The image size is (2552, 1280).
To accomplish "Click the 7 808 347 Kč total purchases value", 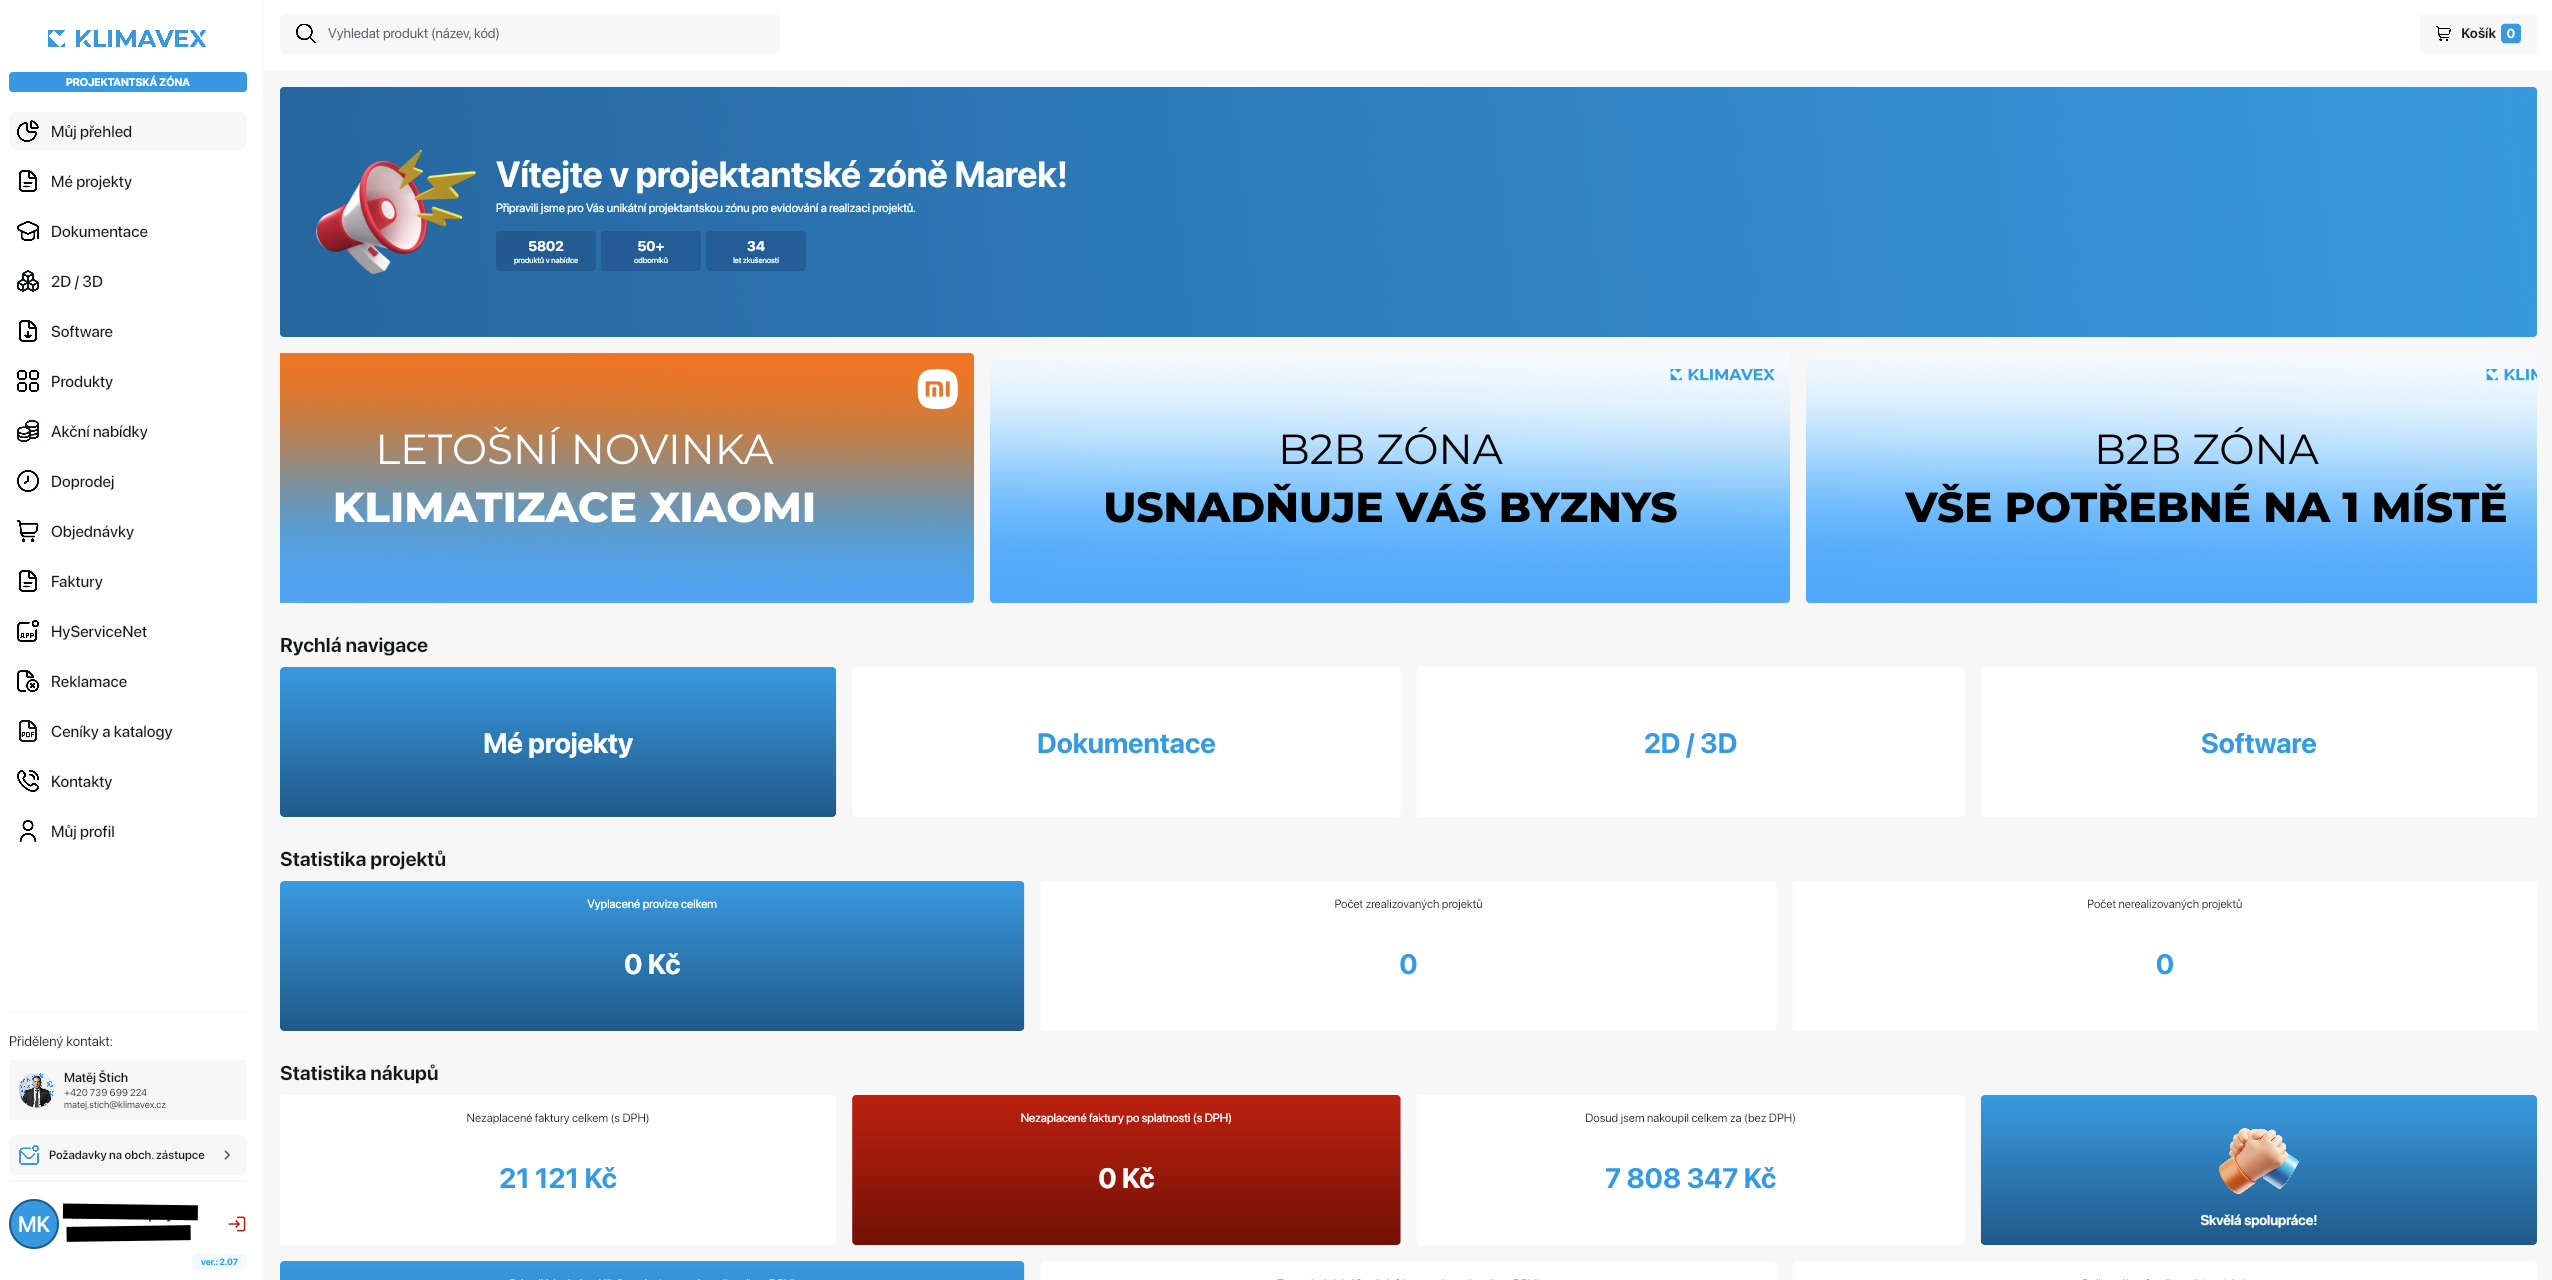I will (x=1690, y=1178).
